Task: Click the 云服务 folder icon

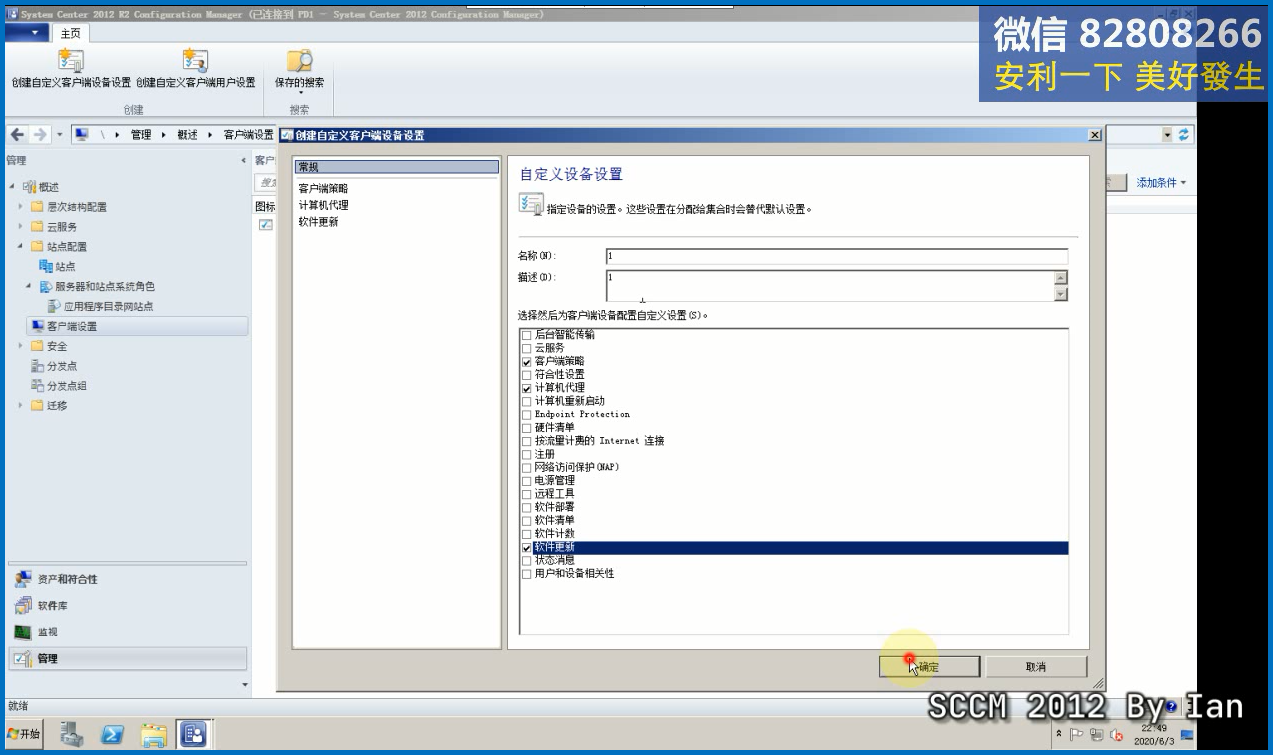Action: click(38, 227)
